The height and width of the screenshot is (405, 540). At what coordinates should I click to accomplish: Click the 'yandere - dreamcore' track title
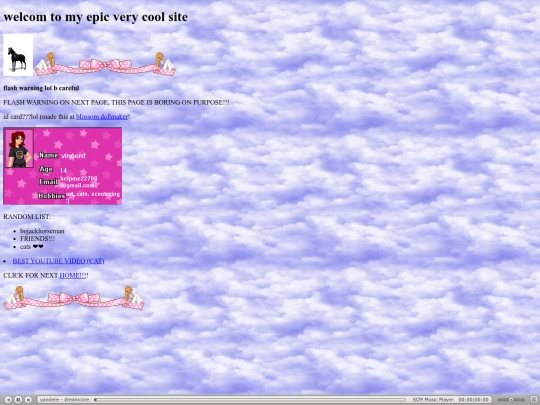64,399
